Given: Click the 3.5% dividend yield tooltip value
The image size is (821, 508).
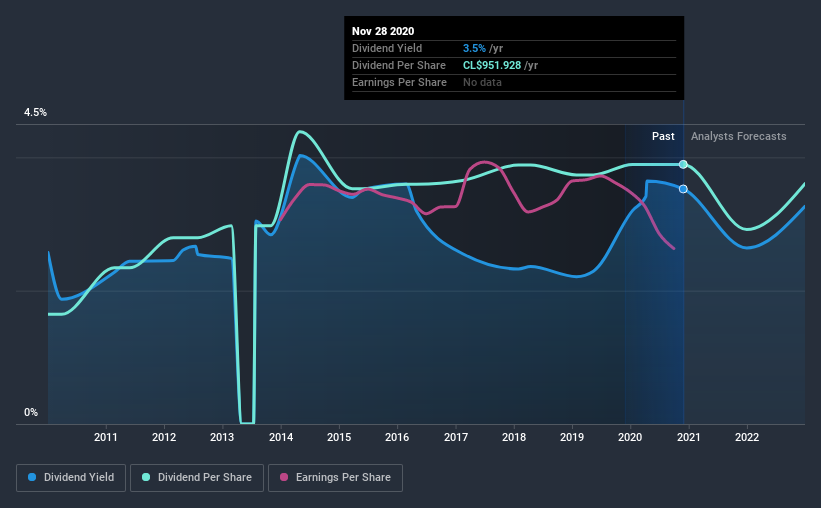Looking at the screenshot, I should [x=474, y=48].
